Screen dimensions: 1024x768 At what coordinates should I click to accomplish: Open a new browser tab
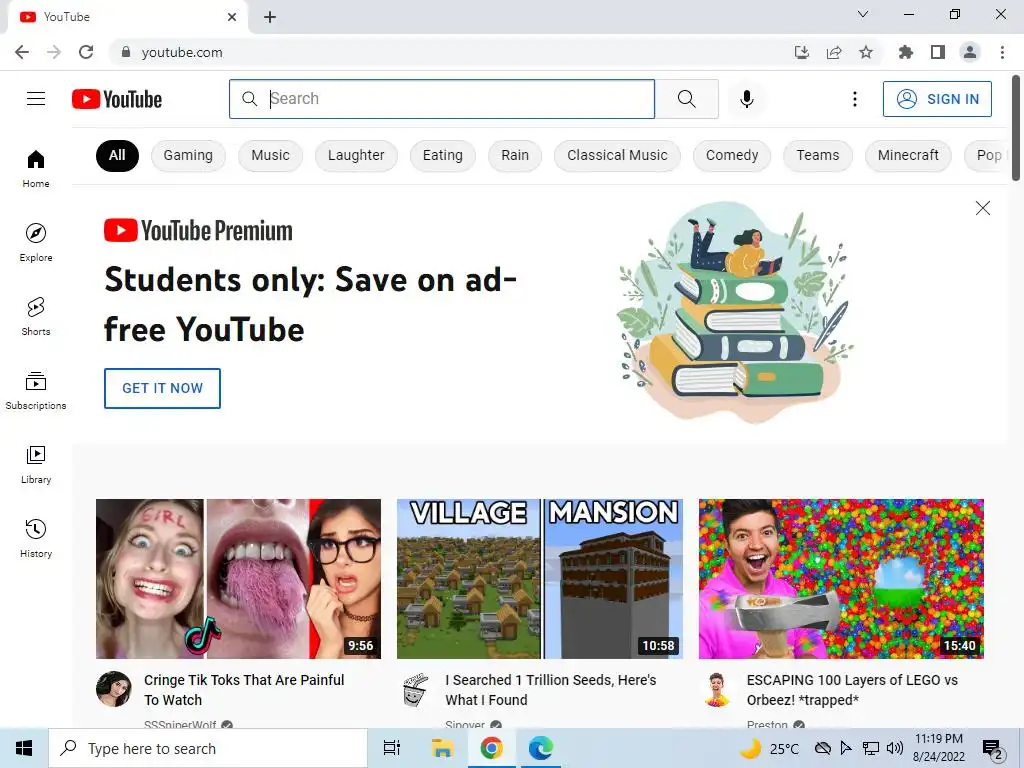270,17
